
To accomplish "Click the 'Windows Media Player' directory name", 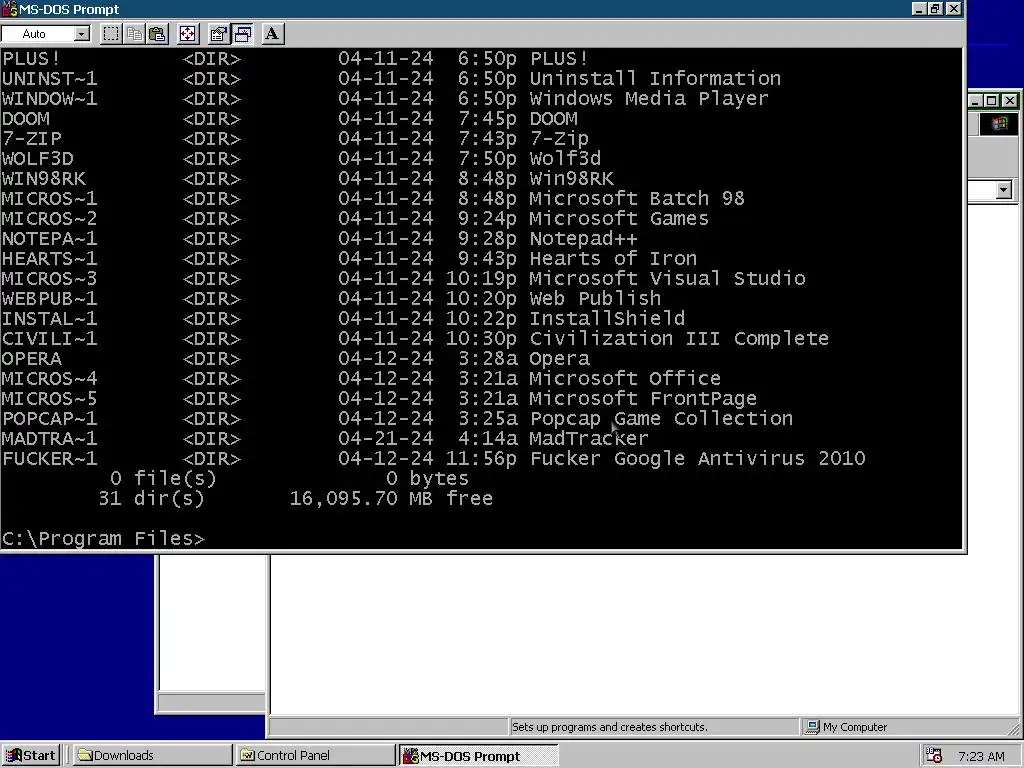I will click(x=649, y=99).
